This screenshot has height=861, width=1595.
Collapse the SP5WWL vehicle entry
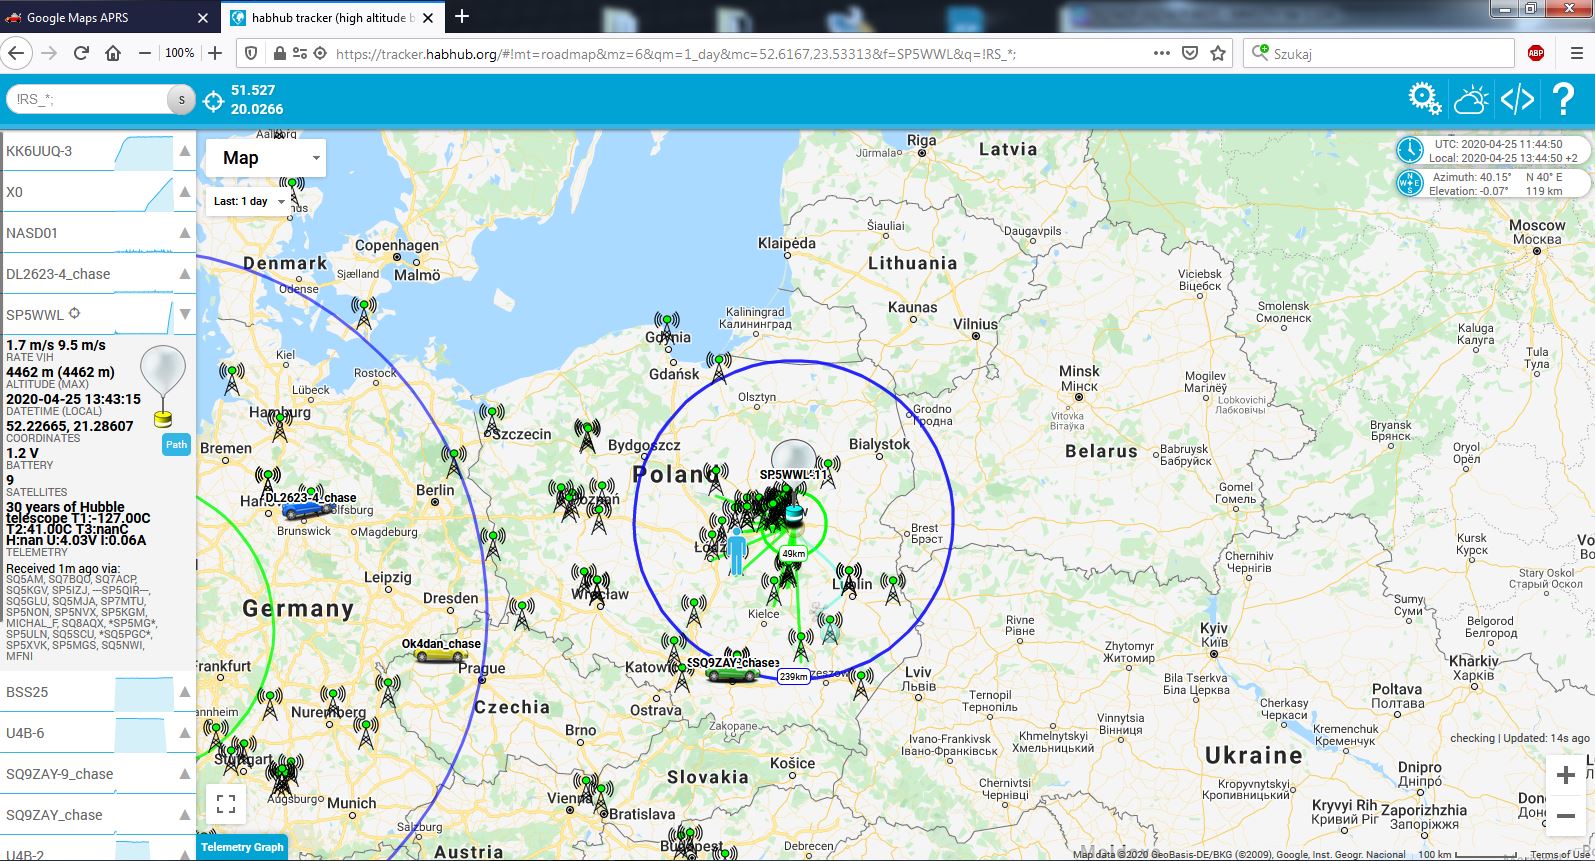point(185,315)
